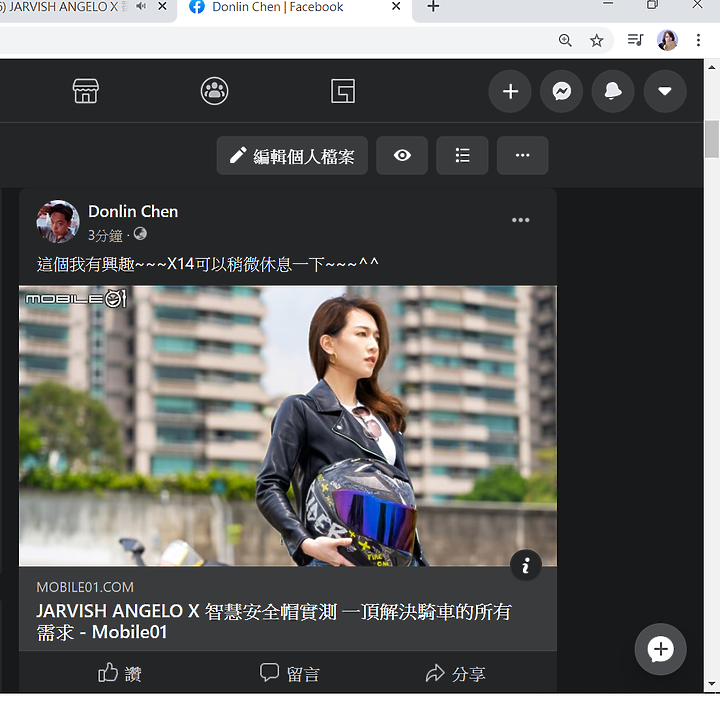Open the post options three-dot menu
720x704 pixels.
[x=521, y=220]
